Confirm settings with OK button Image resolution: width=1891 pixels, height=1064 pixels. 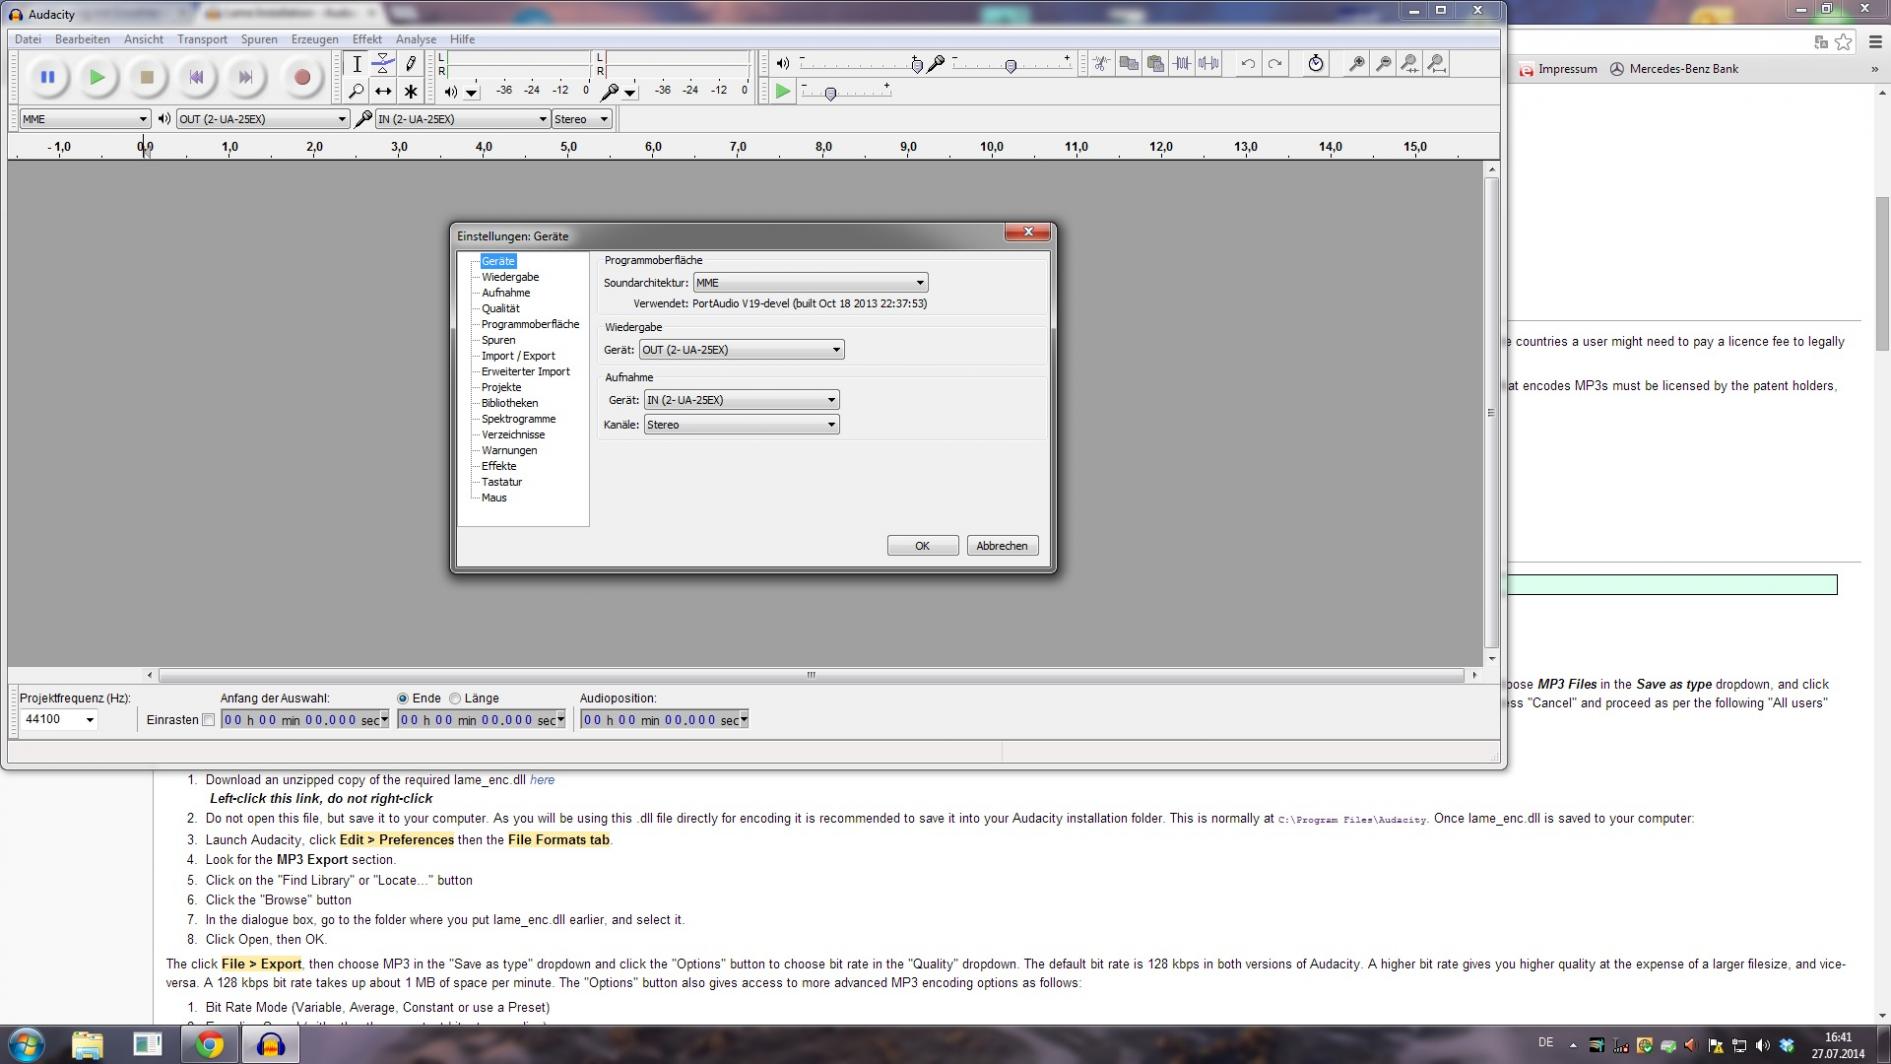[922, 546]
